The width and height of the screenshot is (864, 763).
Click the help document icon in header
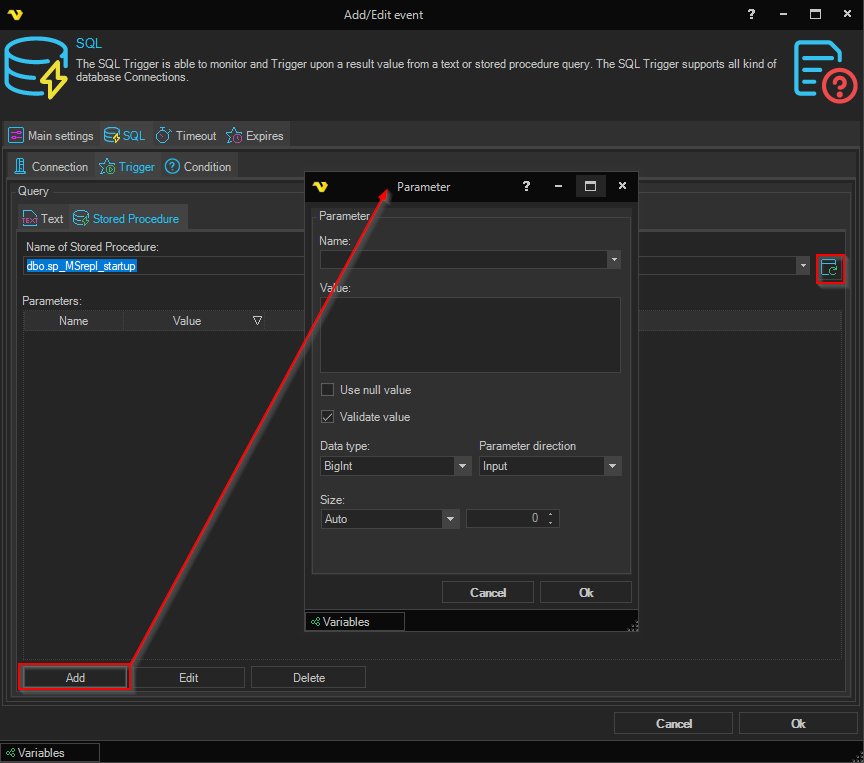(824, 70)
